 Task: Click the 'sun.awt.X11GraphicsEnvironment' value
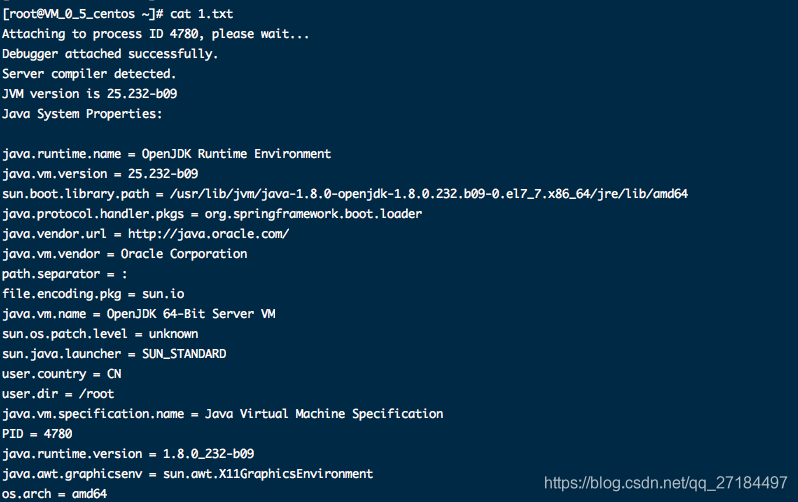click(x=268, y=474)
